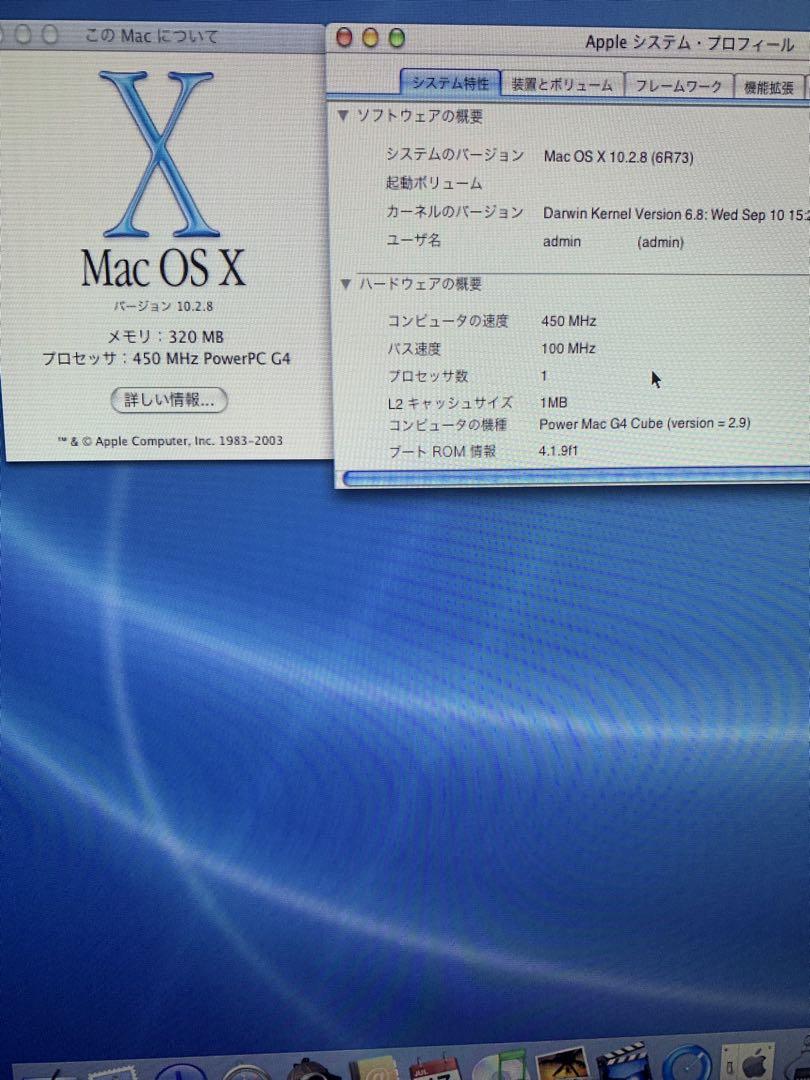Select the フレームワーク tab
The height and width of the screenshot is (1080, 810).
point(678,86)
